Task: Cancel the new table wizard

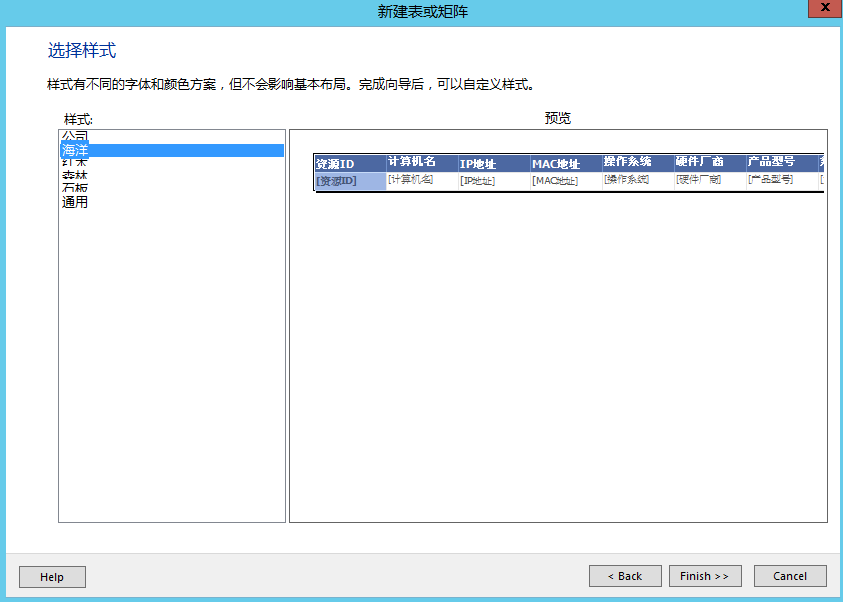Action: [790, 576]
